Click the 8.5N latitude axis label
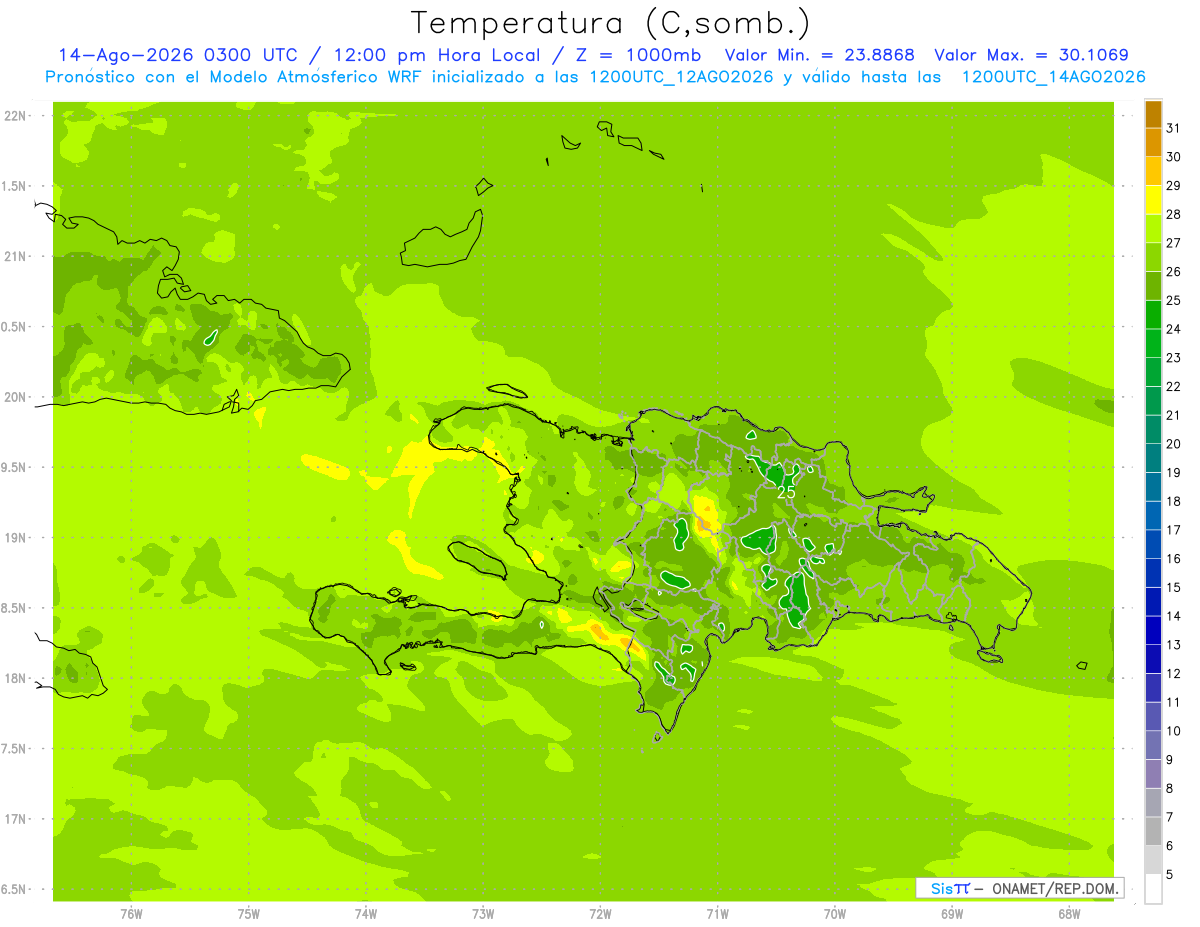Image resolution: width=1200 pixels, height=927 pixels. click(14, 608)
